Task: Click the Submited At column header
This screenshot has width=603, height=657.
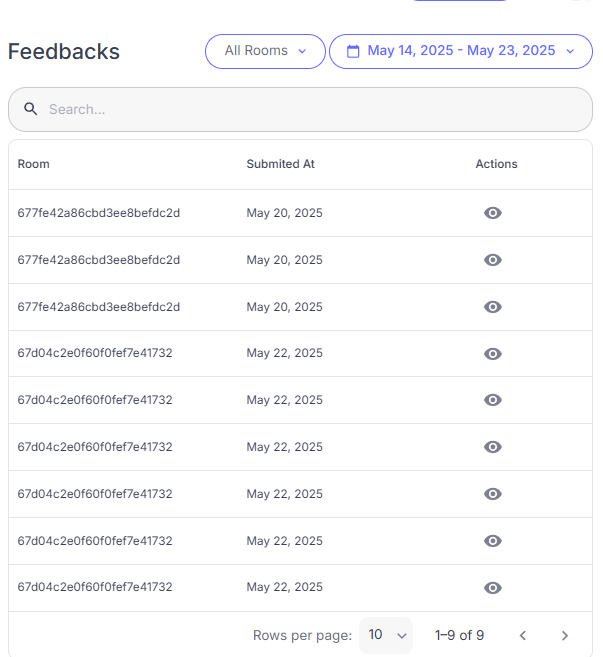Action: [281, 164]
